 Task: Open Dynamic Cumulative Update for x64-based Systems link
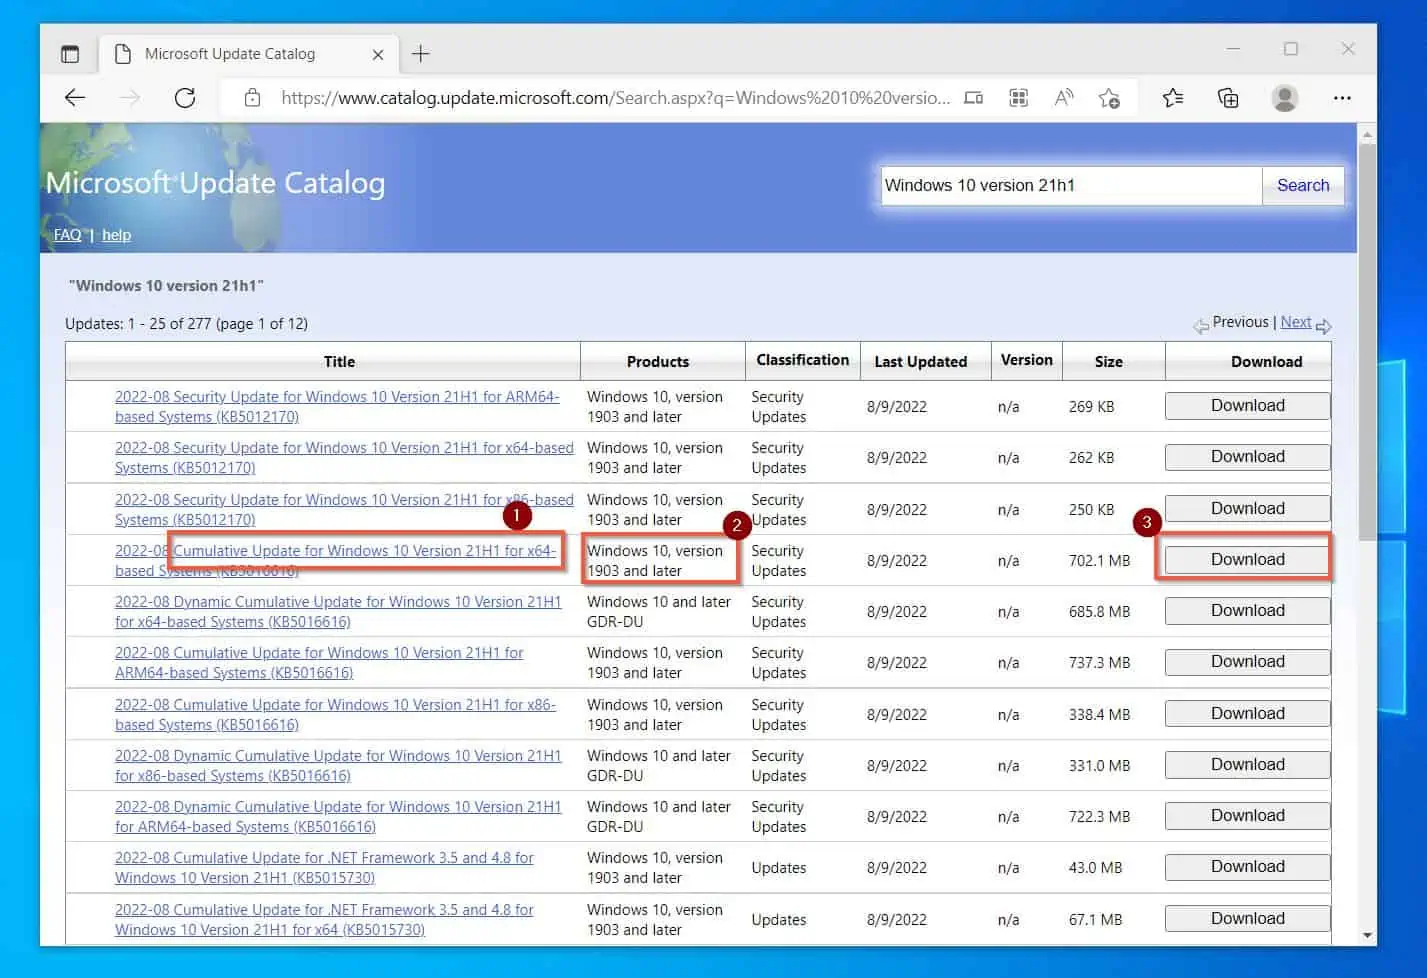pos(338,612)
